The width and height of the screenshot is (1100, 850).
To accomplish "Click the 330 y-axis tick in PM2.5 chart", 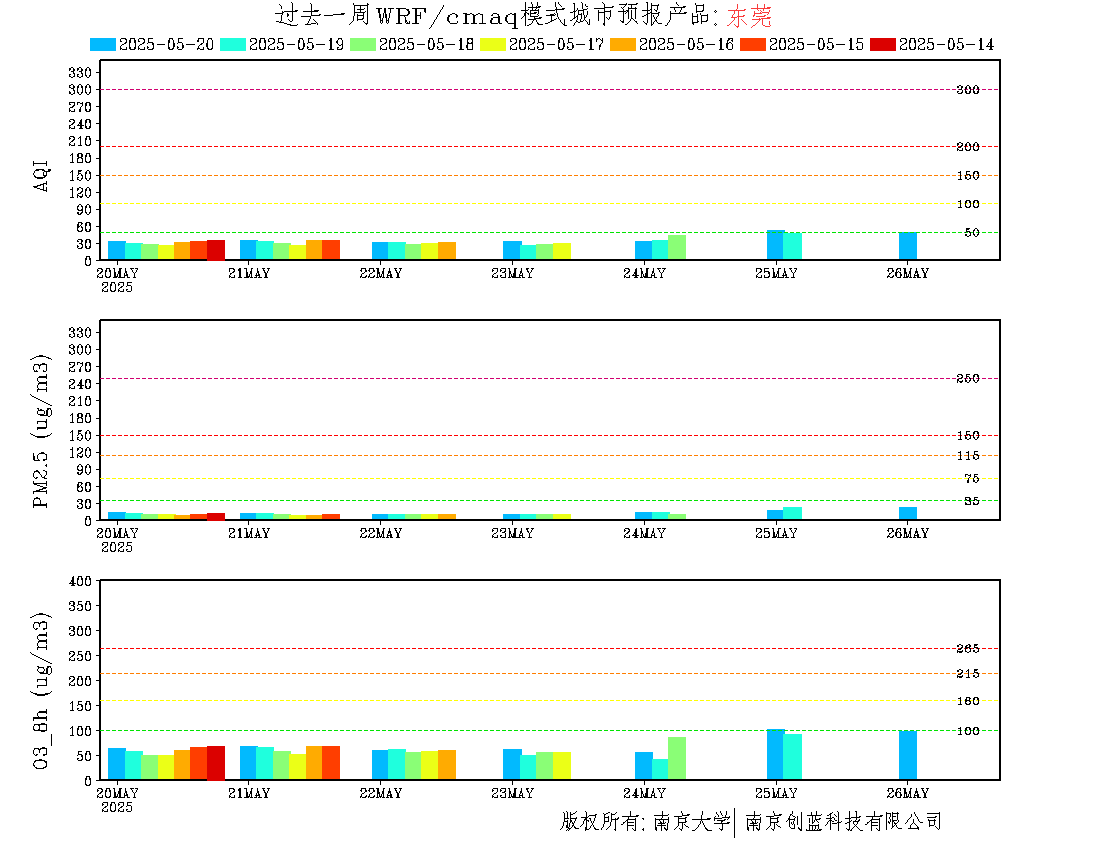I will pyautogui.click(x=79, y=332).
